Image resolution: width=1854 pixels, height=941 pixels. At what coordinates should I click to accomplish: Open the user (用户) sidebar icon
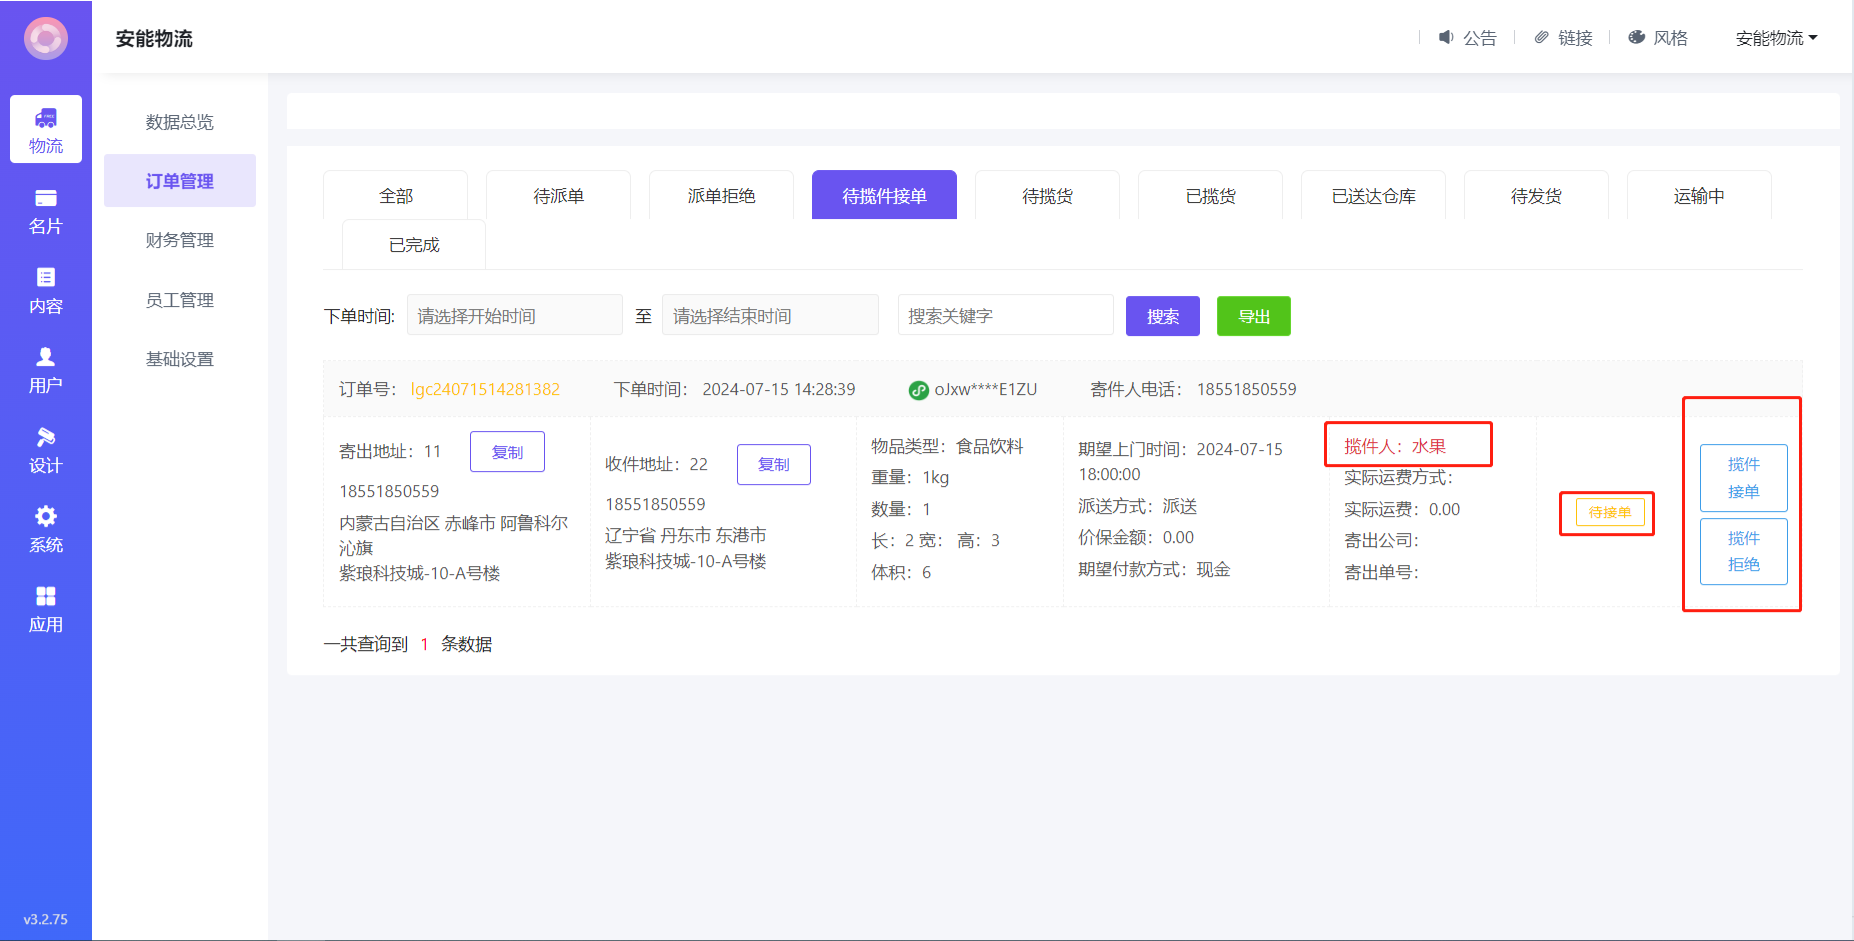tap(46, 357)
